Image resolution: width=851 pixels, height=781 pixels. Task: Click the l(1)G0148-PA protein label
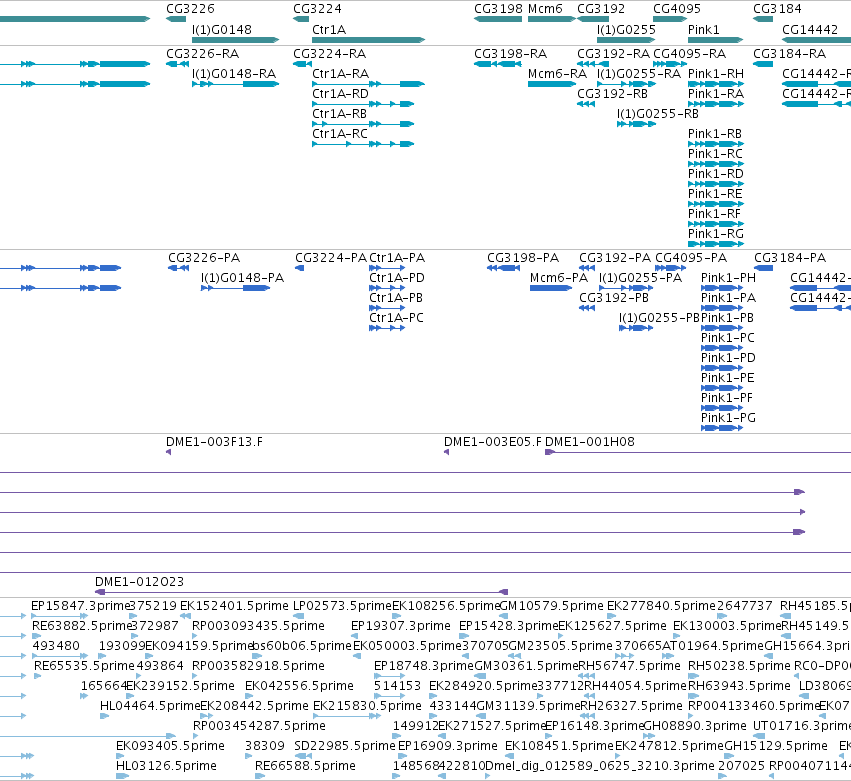[243, 277]
